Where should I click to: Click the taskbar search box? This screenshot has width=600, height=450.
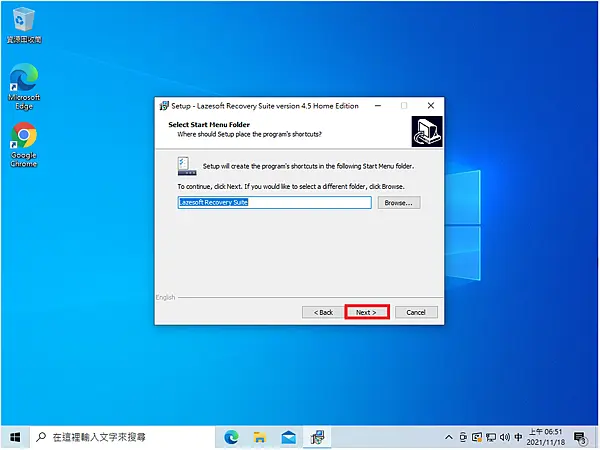[x=122, y=437]
